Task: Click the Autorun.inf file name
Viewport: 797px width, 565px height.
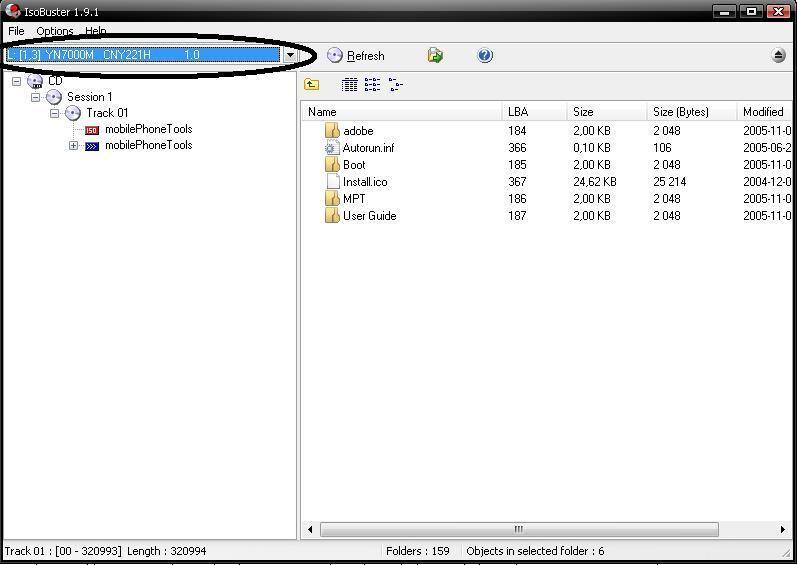Action: click(368, 148)
